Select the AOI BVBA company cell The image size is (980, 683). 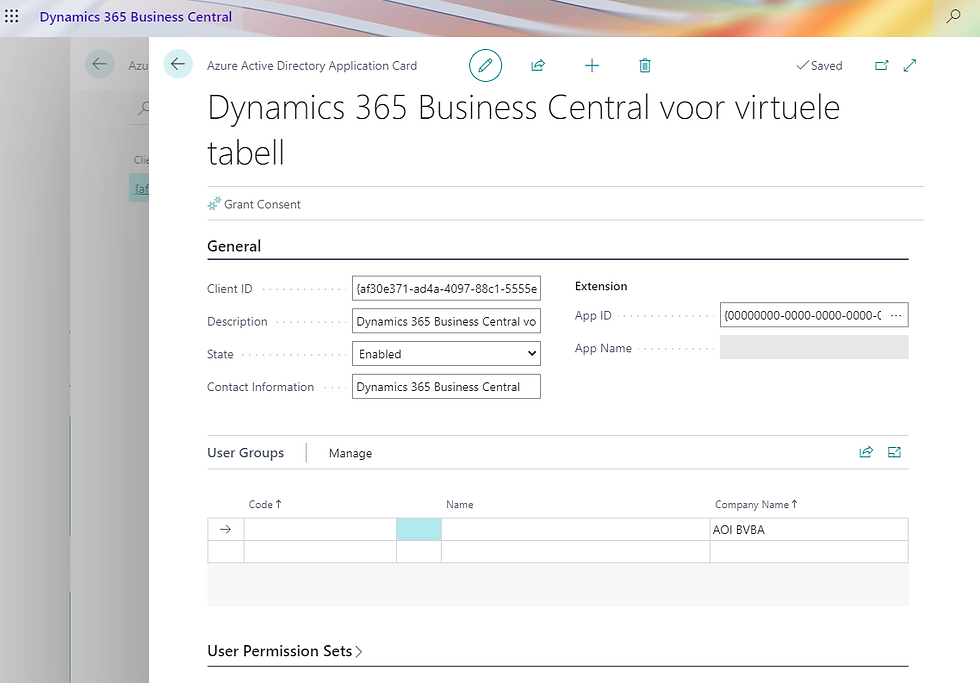pyautogui.click(x=809, y=529)
